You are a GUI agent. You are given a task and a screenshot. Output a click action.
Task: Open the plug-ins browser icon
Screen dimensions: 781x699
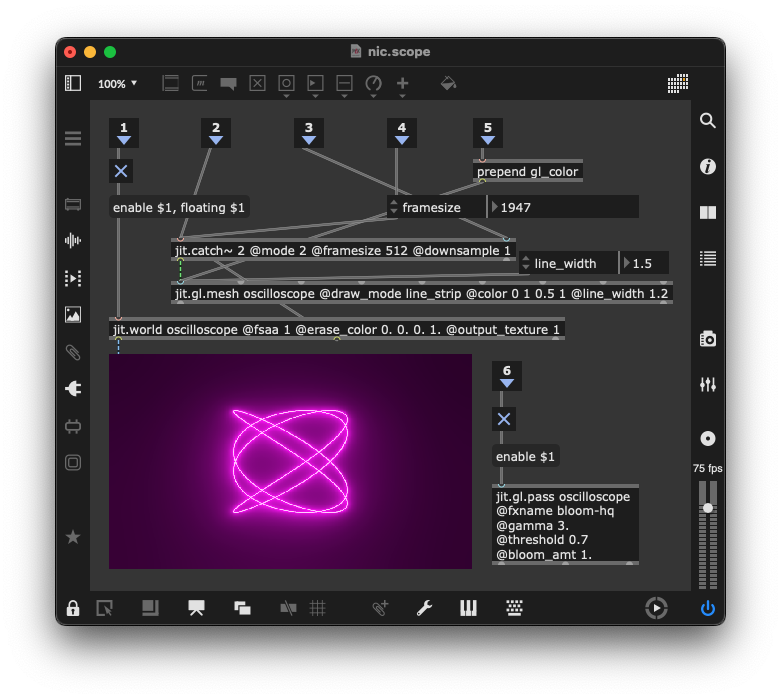pos(73,389)
